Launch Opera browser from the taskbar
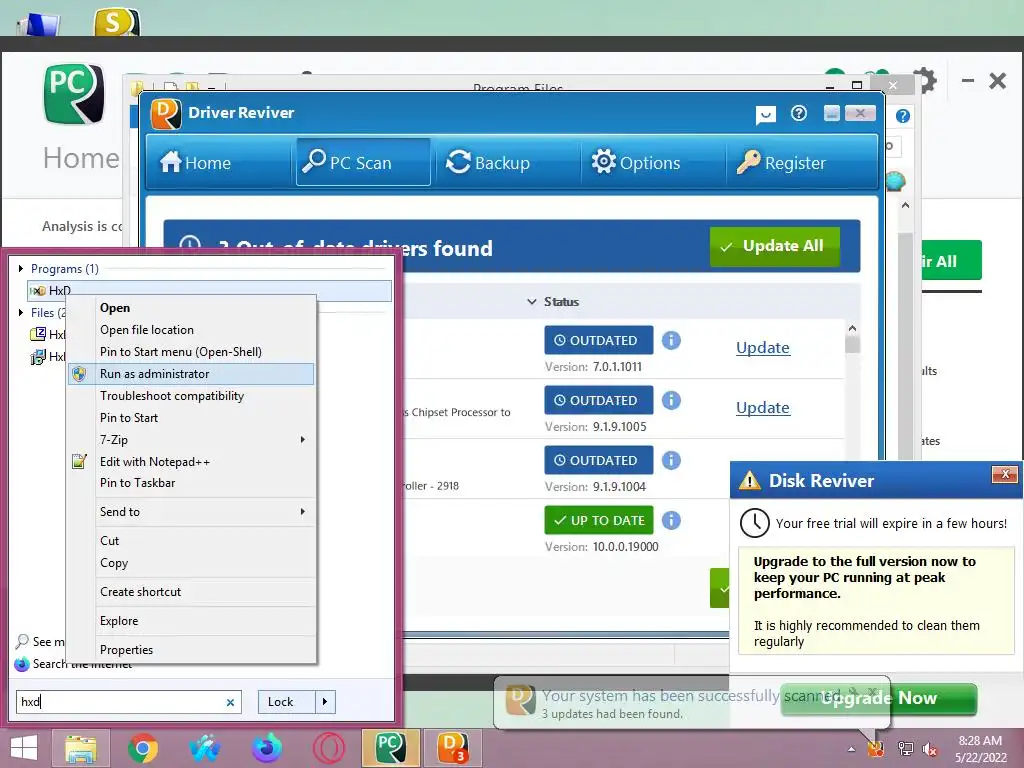Screen dimensions: 1024x768 (x=328, y=748)
